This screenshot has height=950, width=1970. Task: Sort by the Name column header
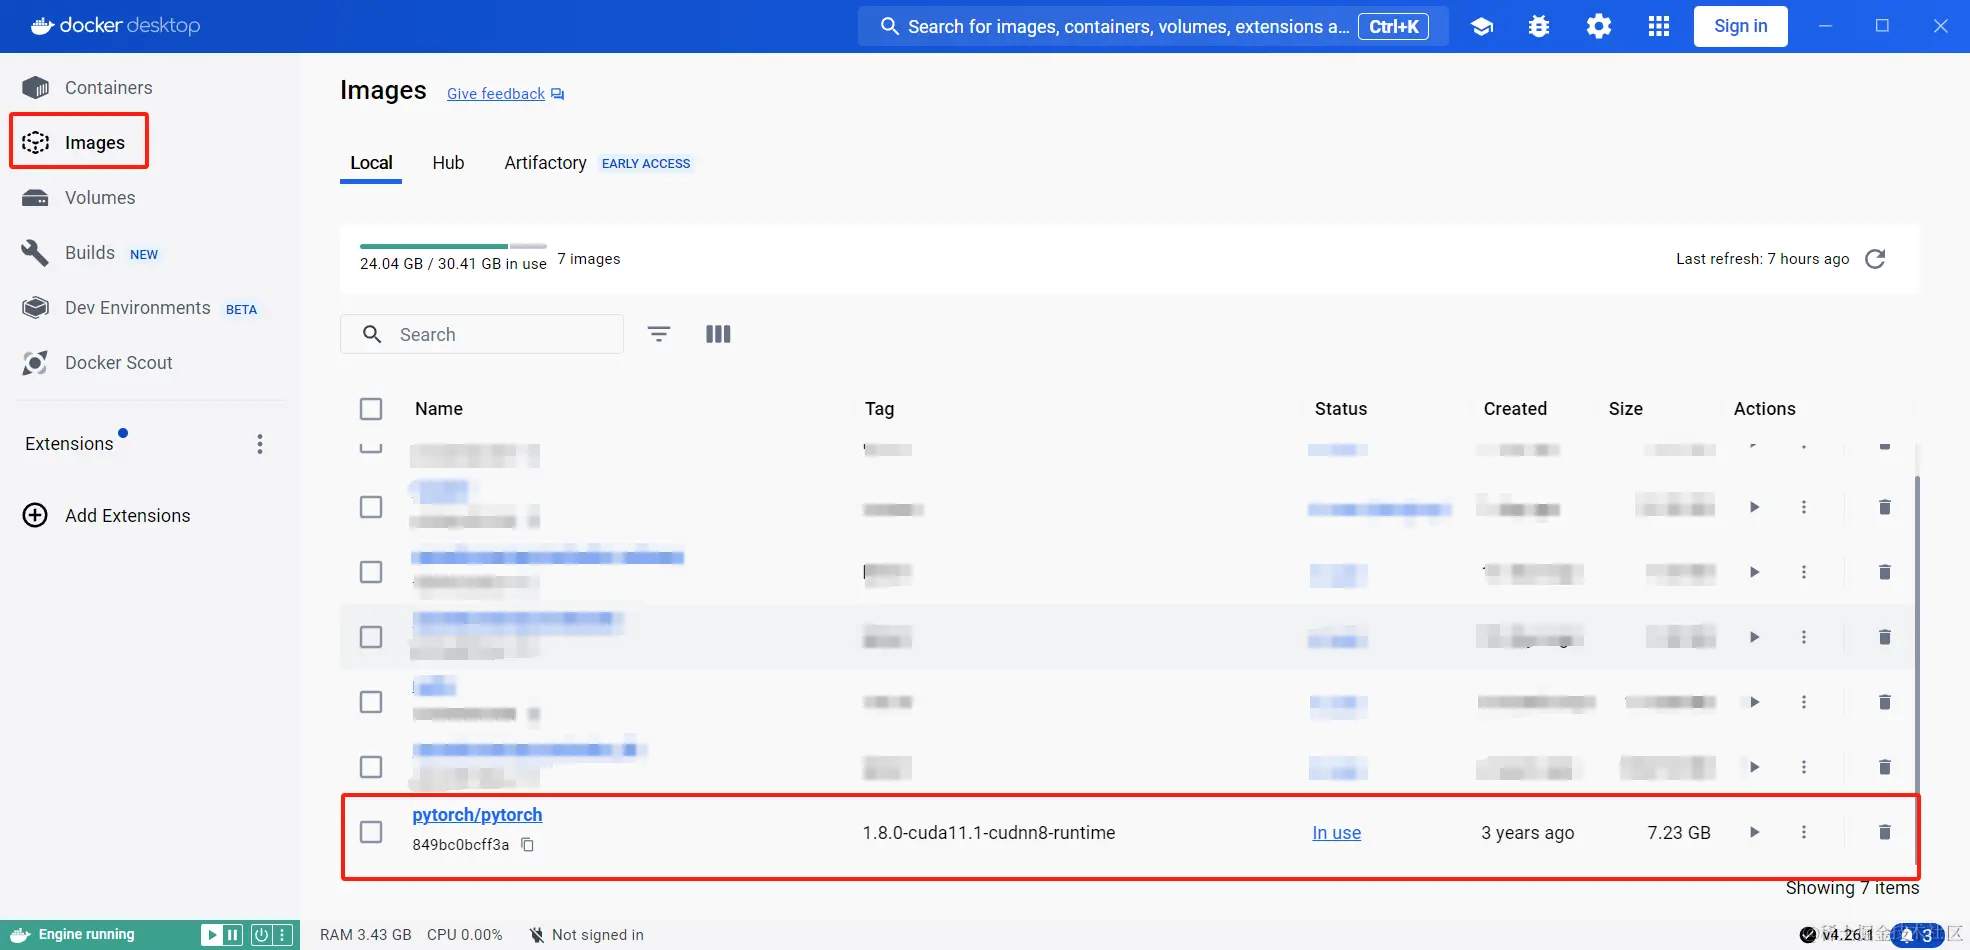[439, 409]
